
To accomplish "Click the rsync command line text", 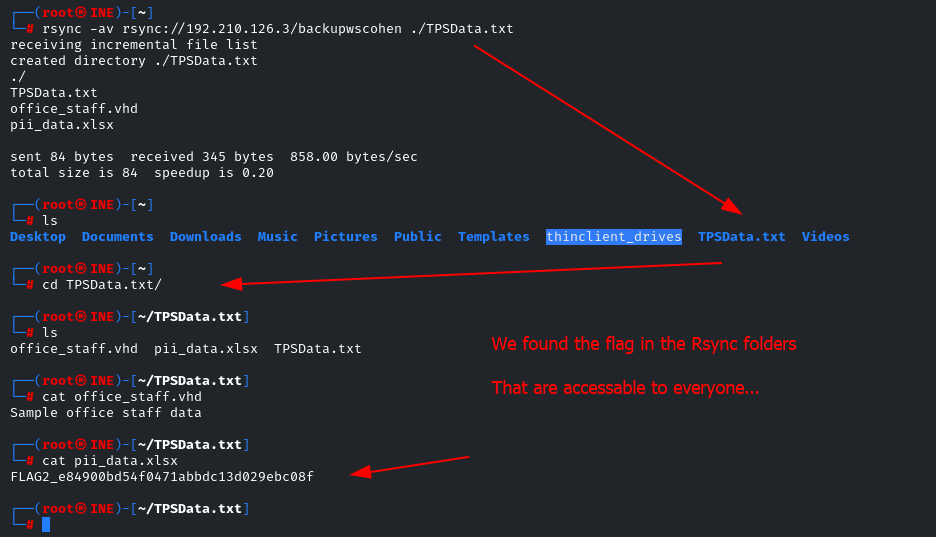I will [278, 29].
